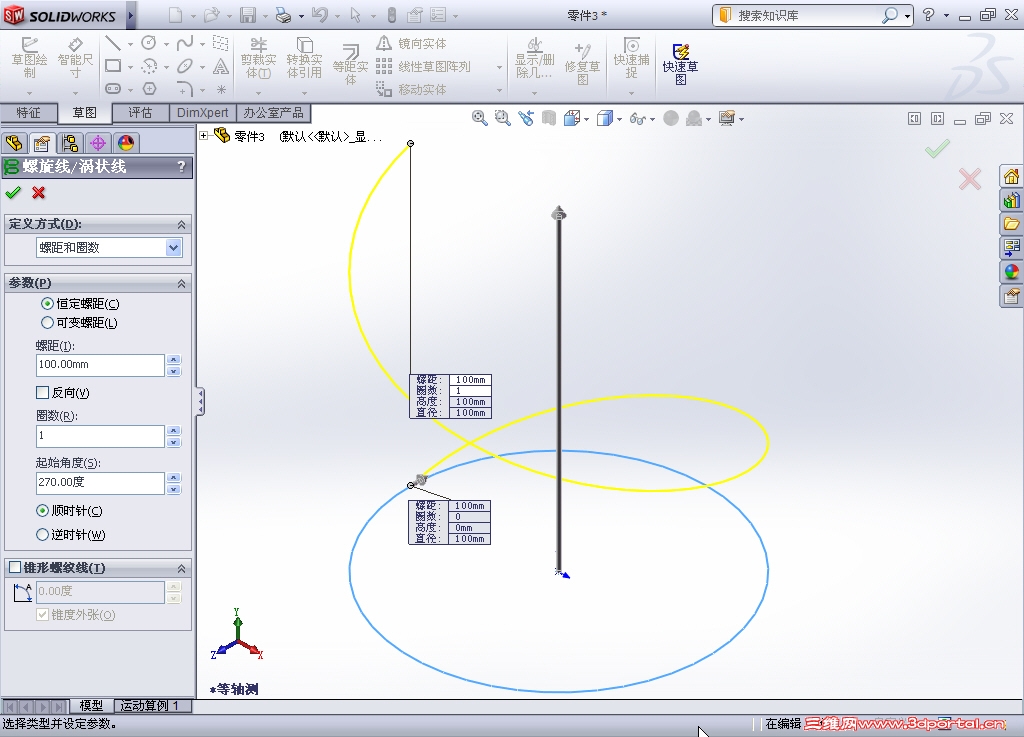Open Display Style dropdown arrow
Screen dimensions: 1024x737
tap(619, 119)
